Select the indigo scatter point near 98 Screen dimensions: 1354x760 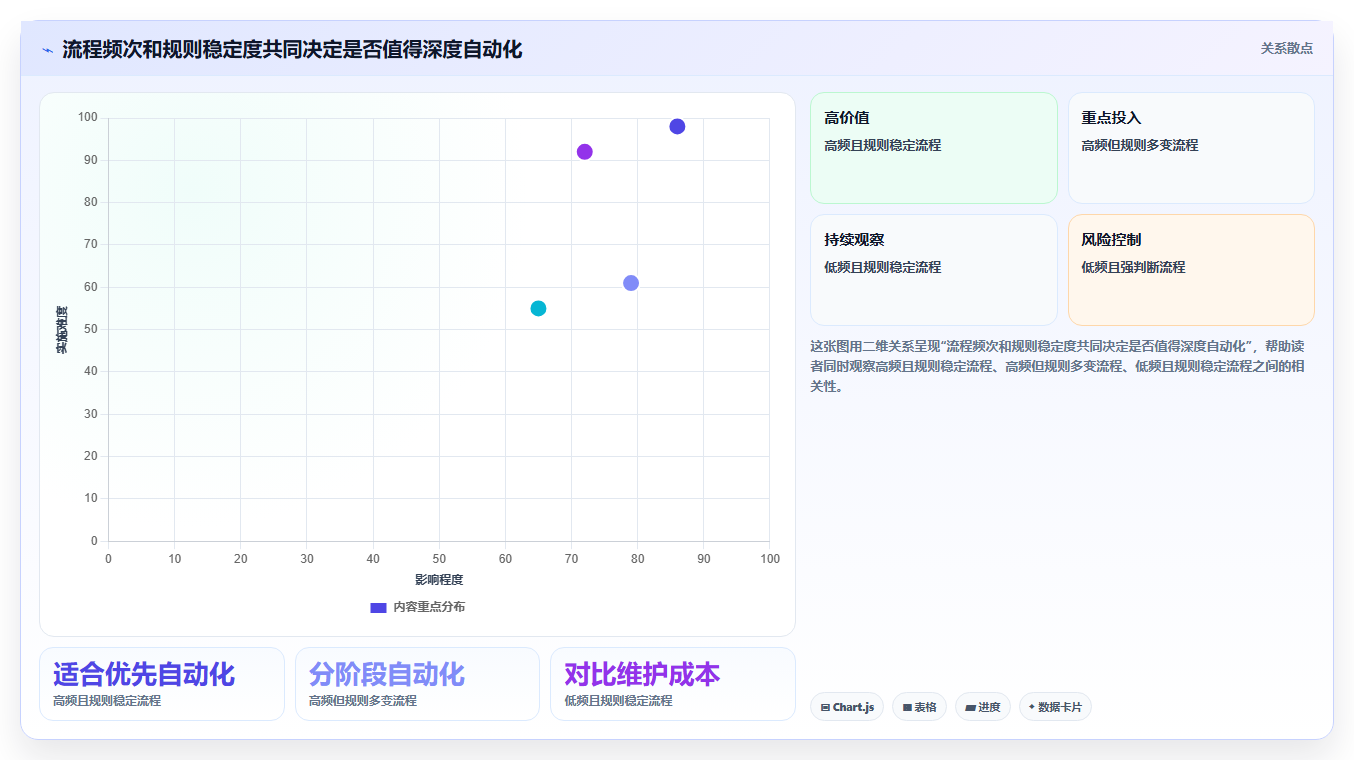[677, 126]
